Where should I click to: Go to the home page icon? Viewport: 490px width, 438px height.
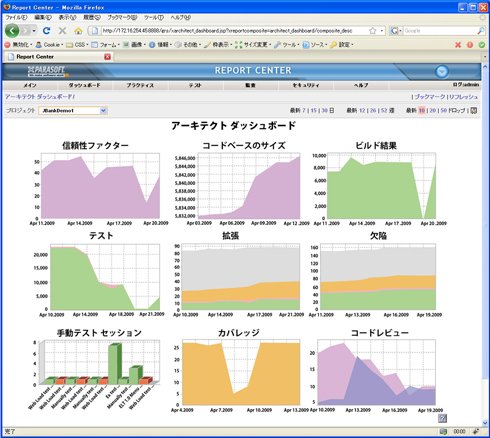click(78, 31)
